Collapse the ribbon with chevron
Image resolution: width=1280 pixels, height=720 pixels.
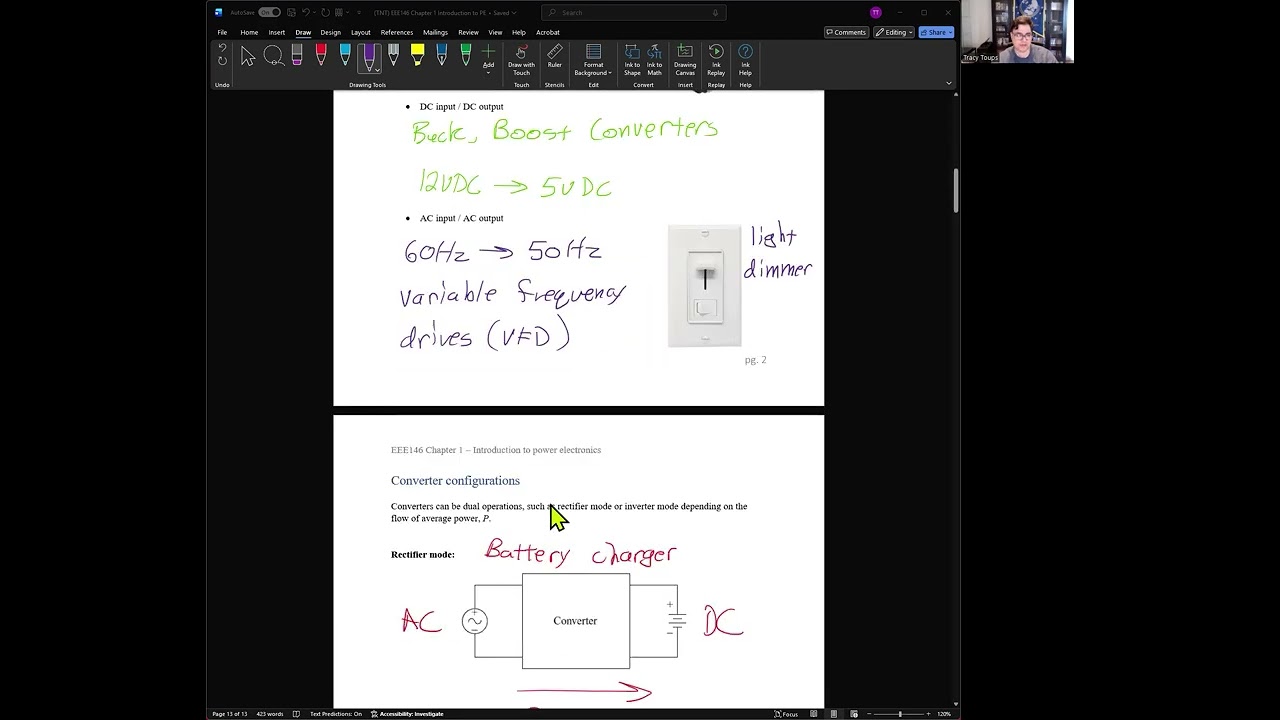(949, 84)
